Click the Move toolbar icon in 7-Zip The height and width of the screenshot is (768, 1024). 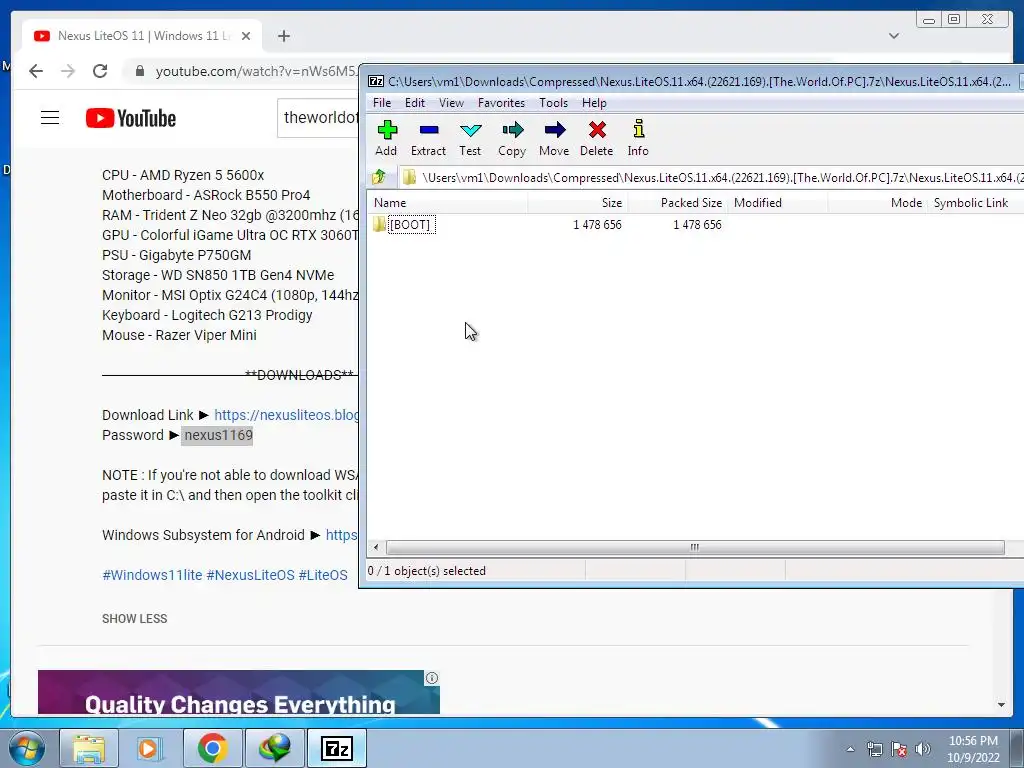tap(554, 138)
